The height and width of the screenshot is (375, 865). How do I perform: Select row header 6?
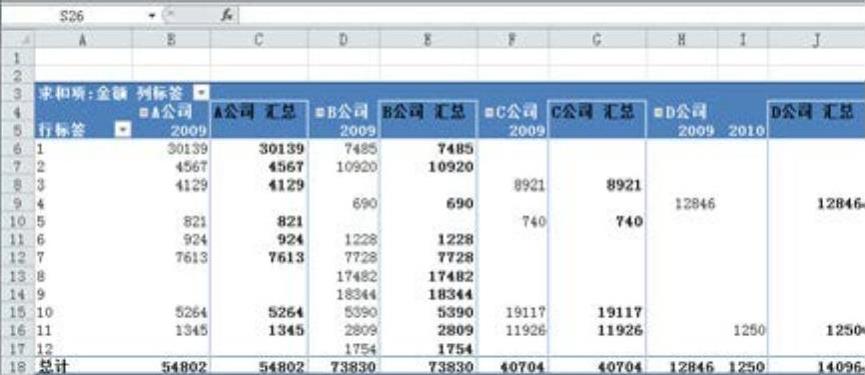point(18,148)
